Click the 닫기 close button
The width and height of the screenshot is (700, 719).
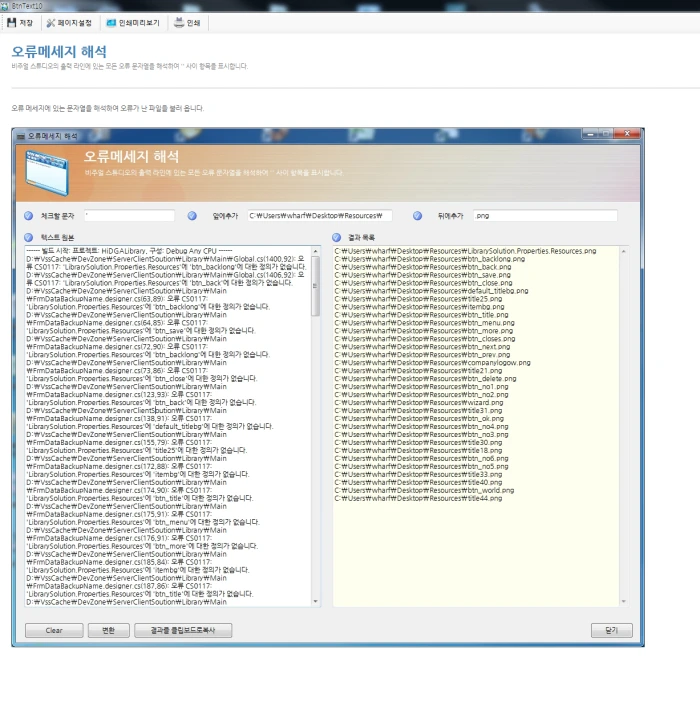click(x=612, y=630)
